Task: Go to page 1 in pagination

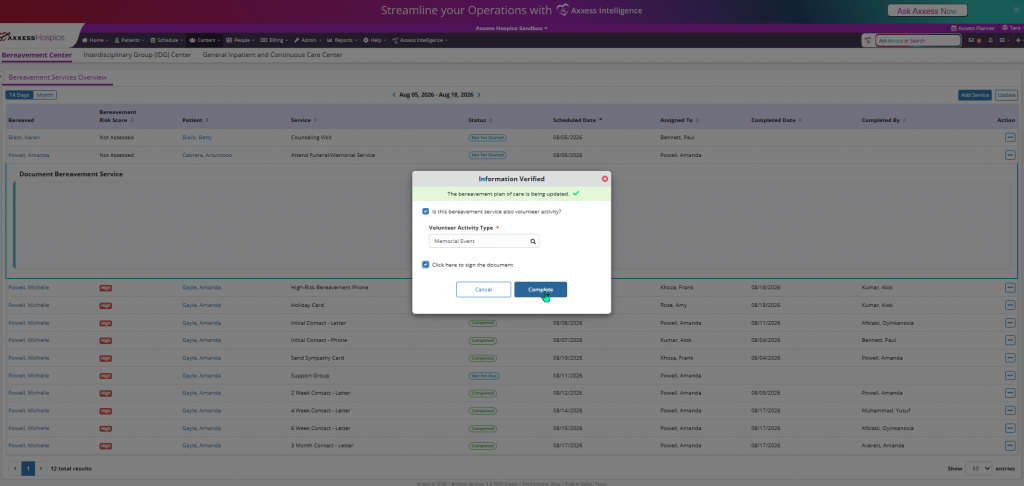Action: [x=28, y=468]
